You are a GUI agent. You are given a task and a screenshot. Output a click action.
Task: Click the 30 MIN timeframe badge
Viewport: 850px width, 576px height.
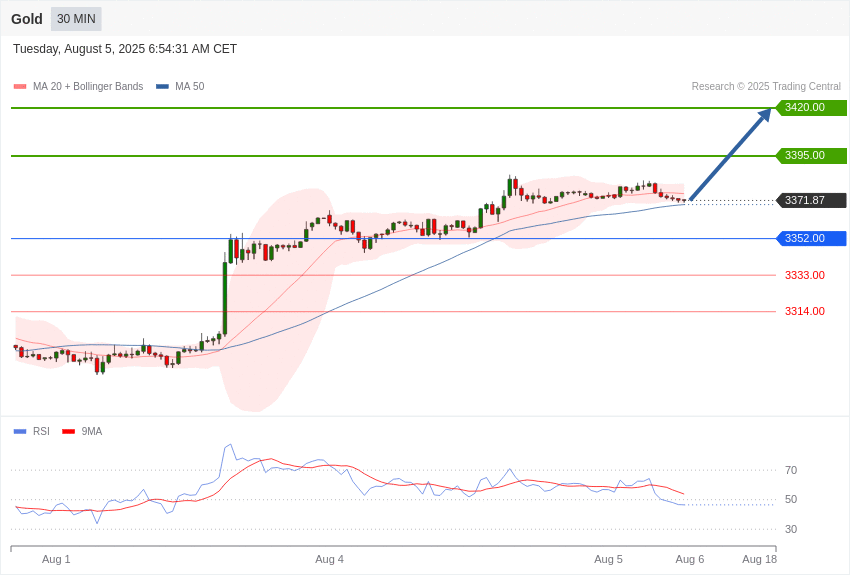click(x=76, y=19)
